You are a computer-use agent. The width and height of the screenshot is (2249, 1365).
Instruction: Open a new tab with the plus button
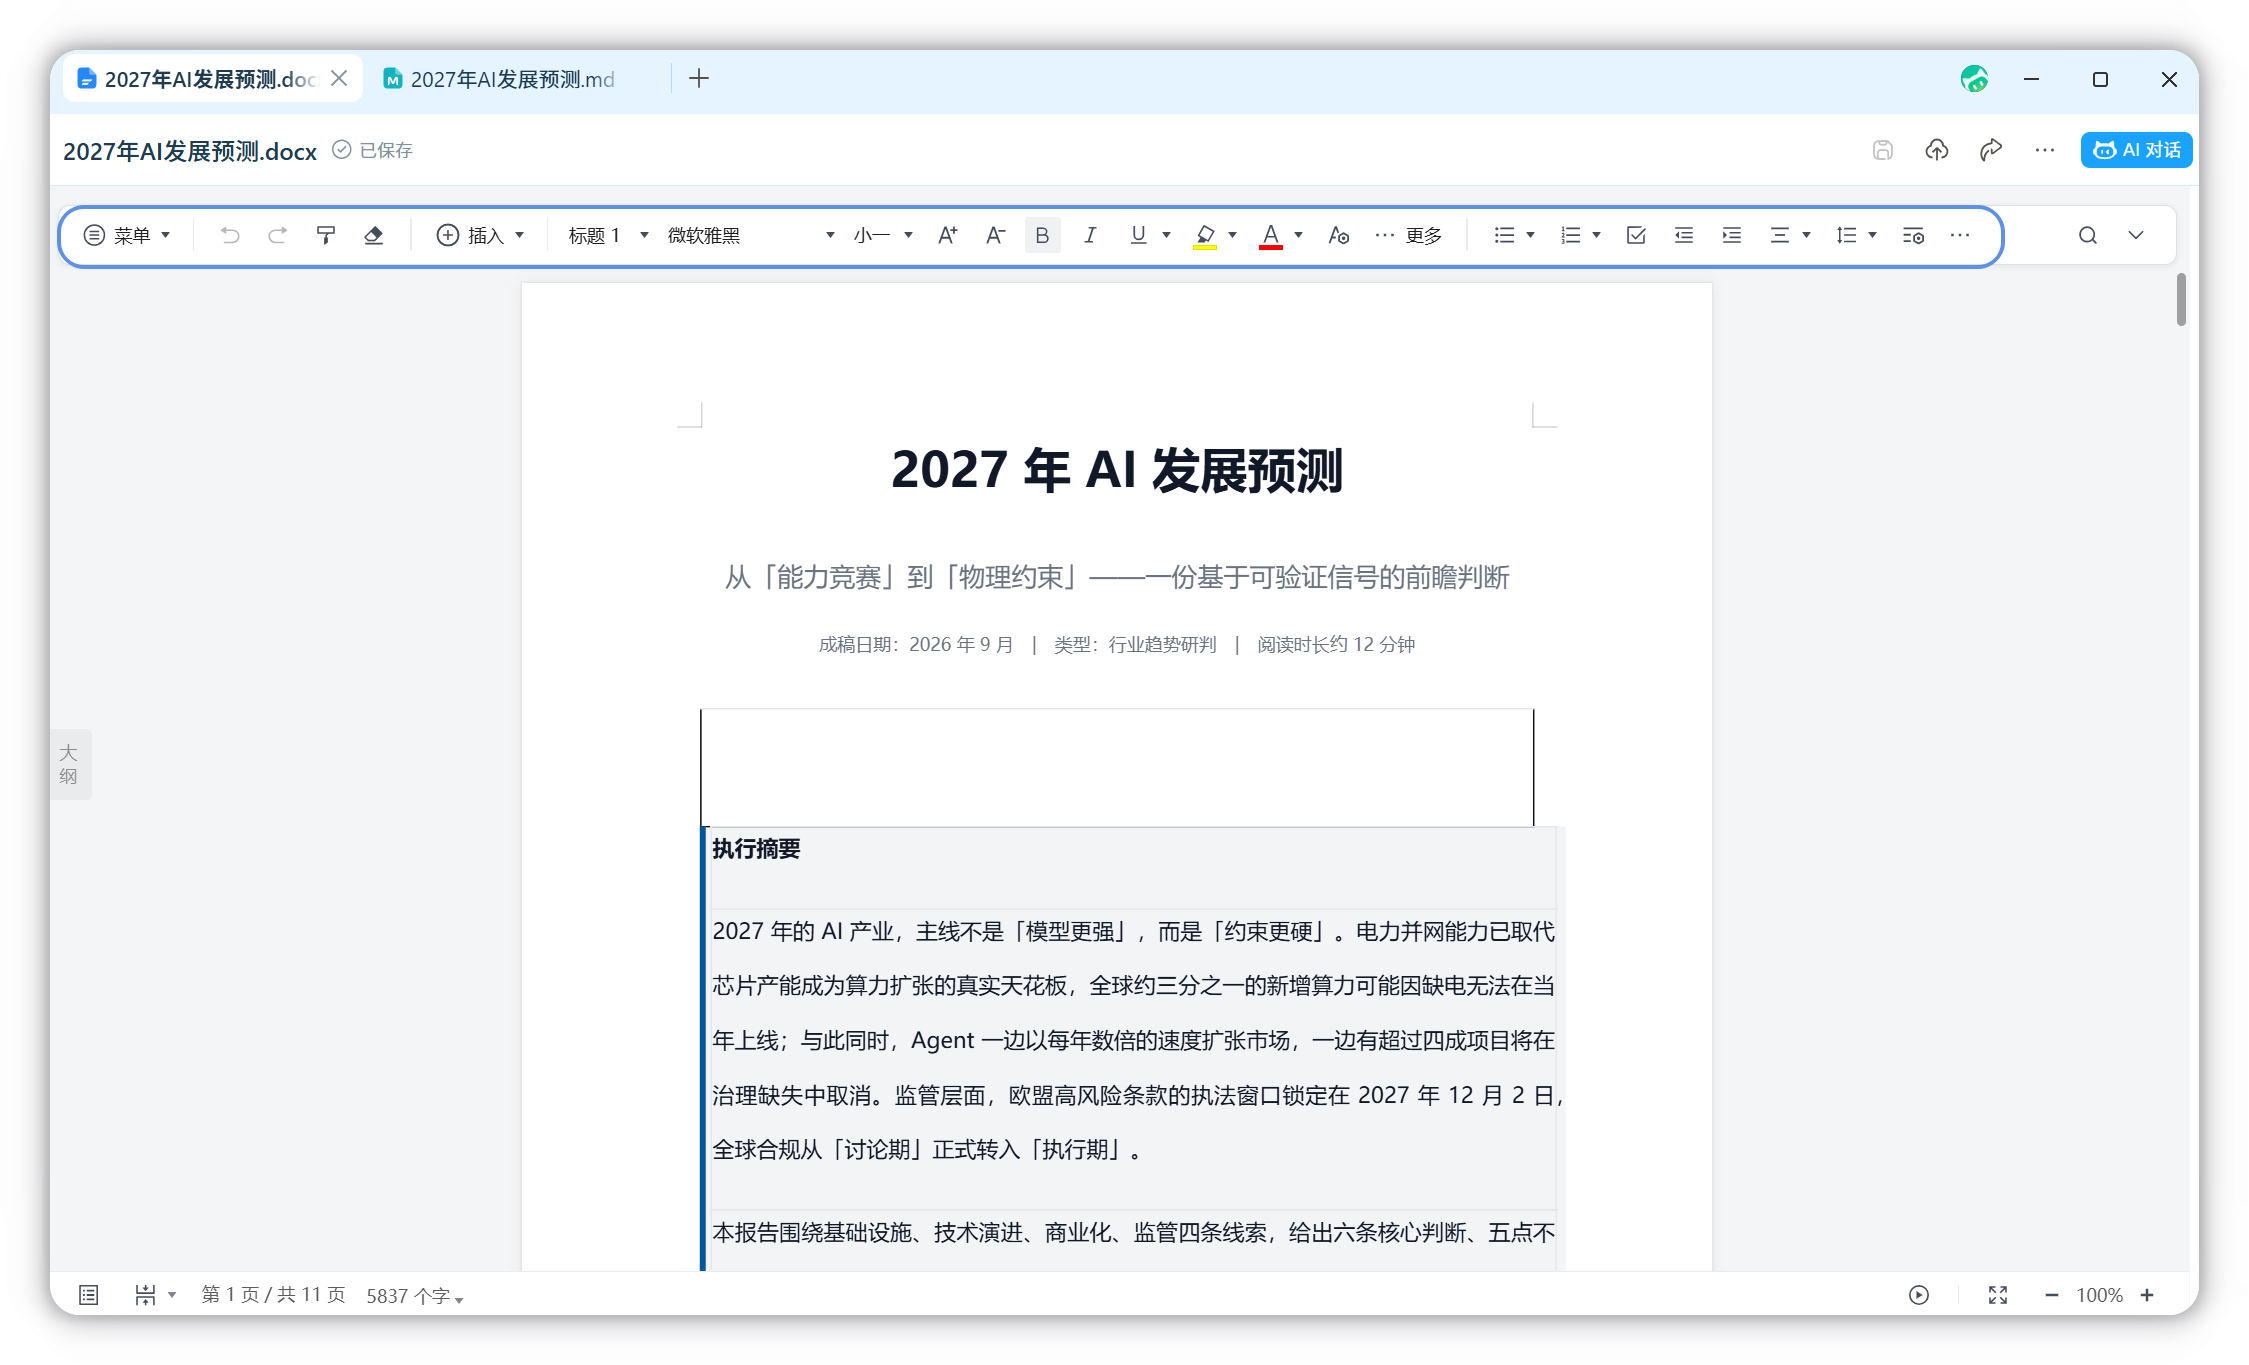(699, 78)
